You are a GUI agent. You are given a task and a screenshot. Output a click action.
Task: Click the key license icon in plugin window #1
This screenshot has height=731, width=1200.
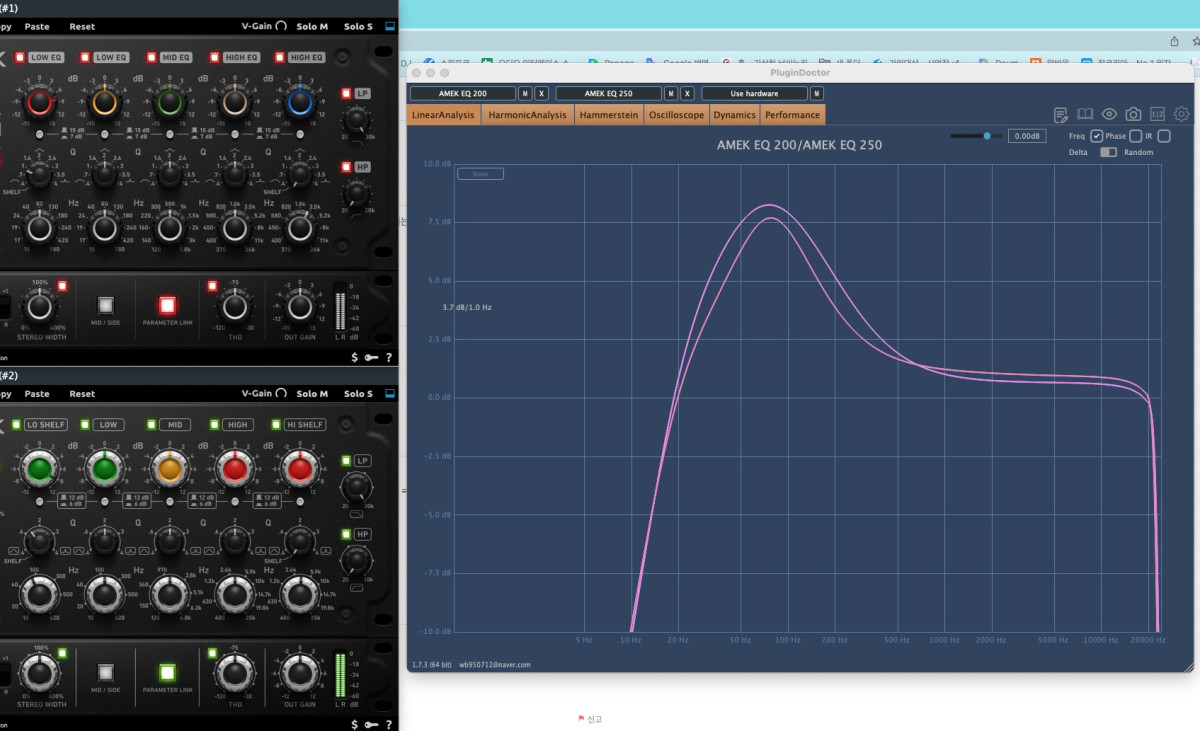click(x=371, y=357)
